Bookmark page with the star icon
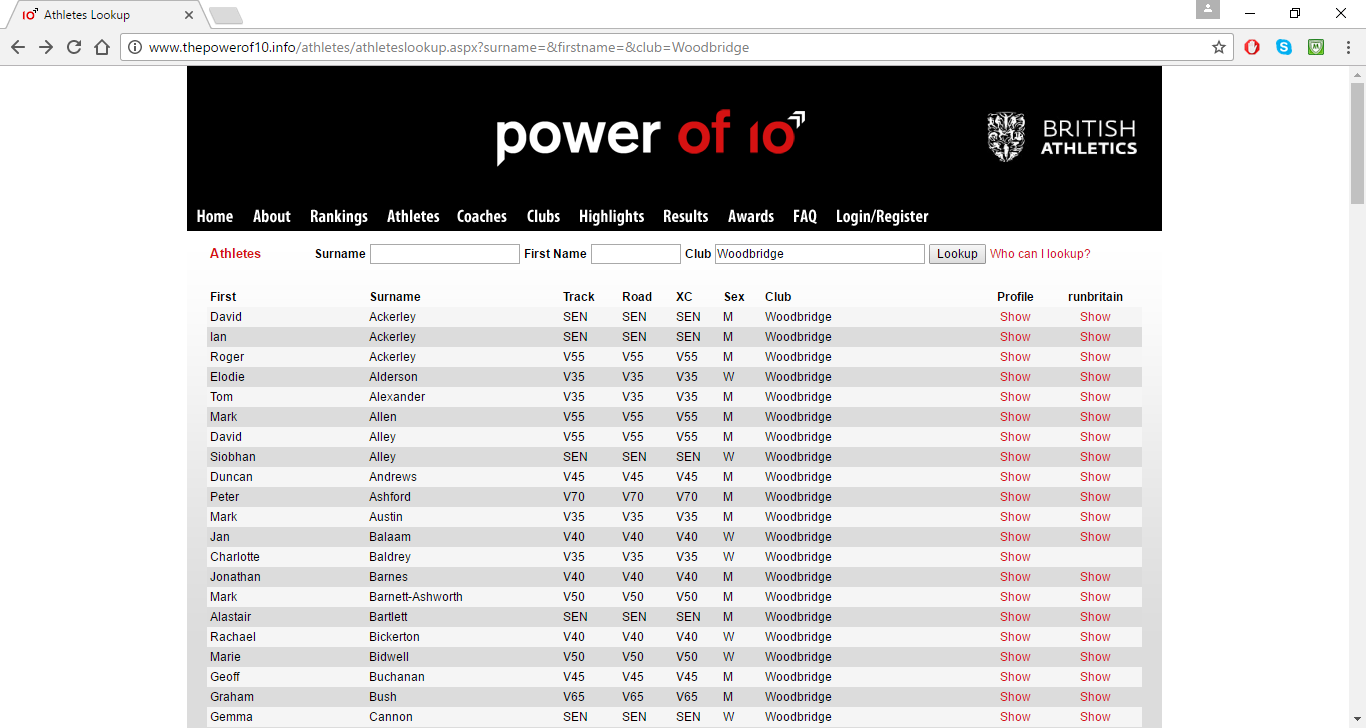The height and width of the screenshot is (728, 1366). click(x=1219, y=47)
